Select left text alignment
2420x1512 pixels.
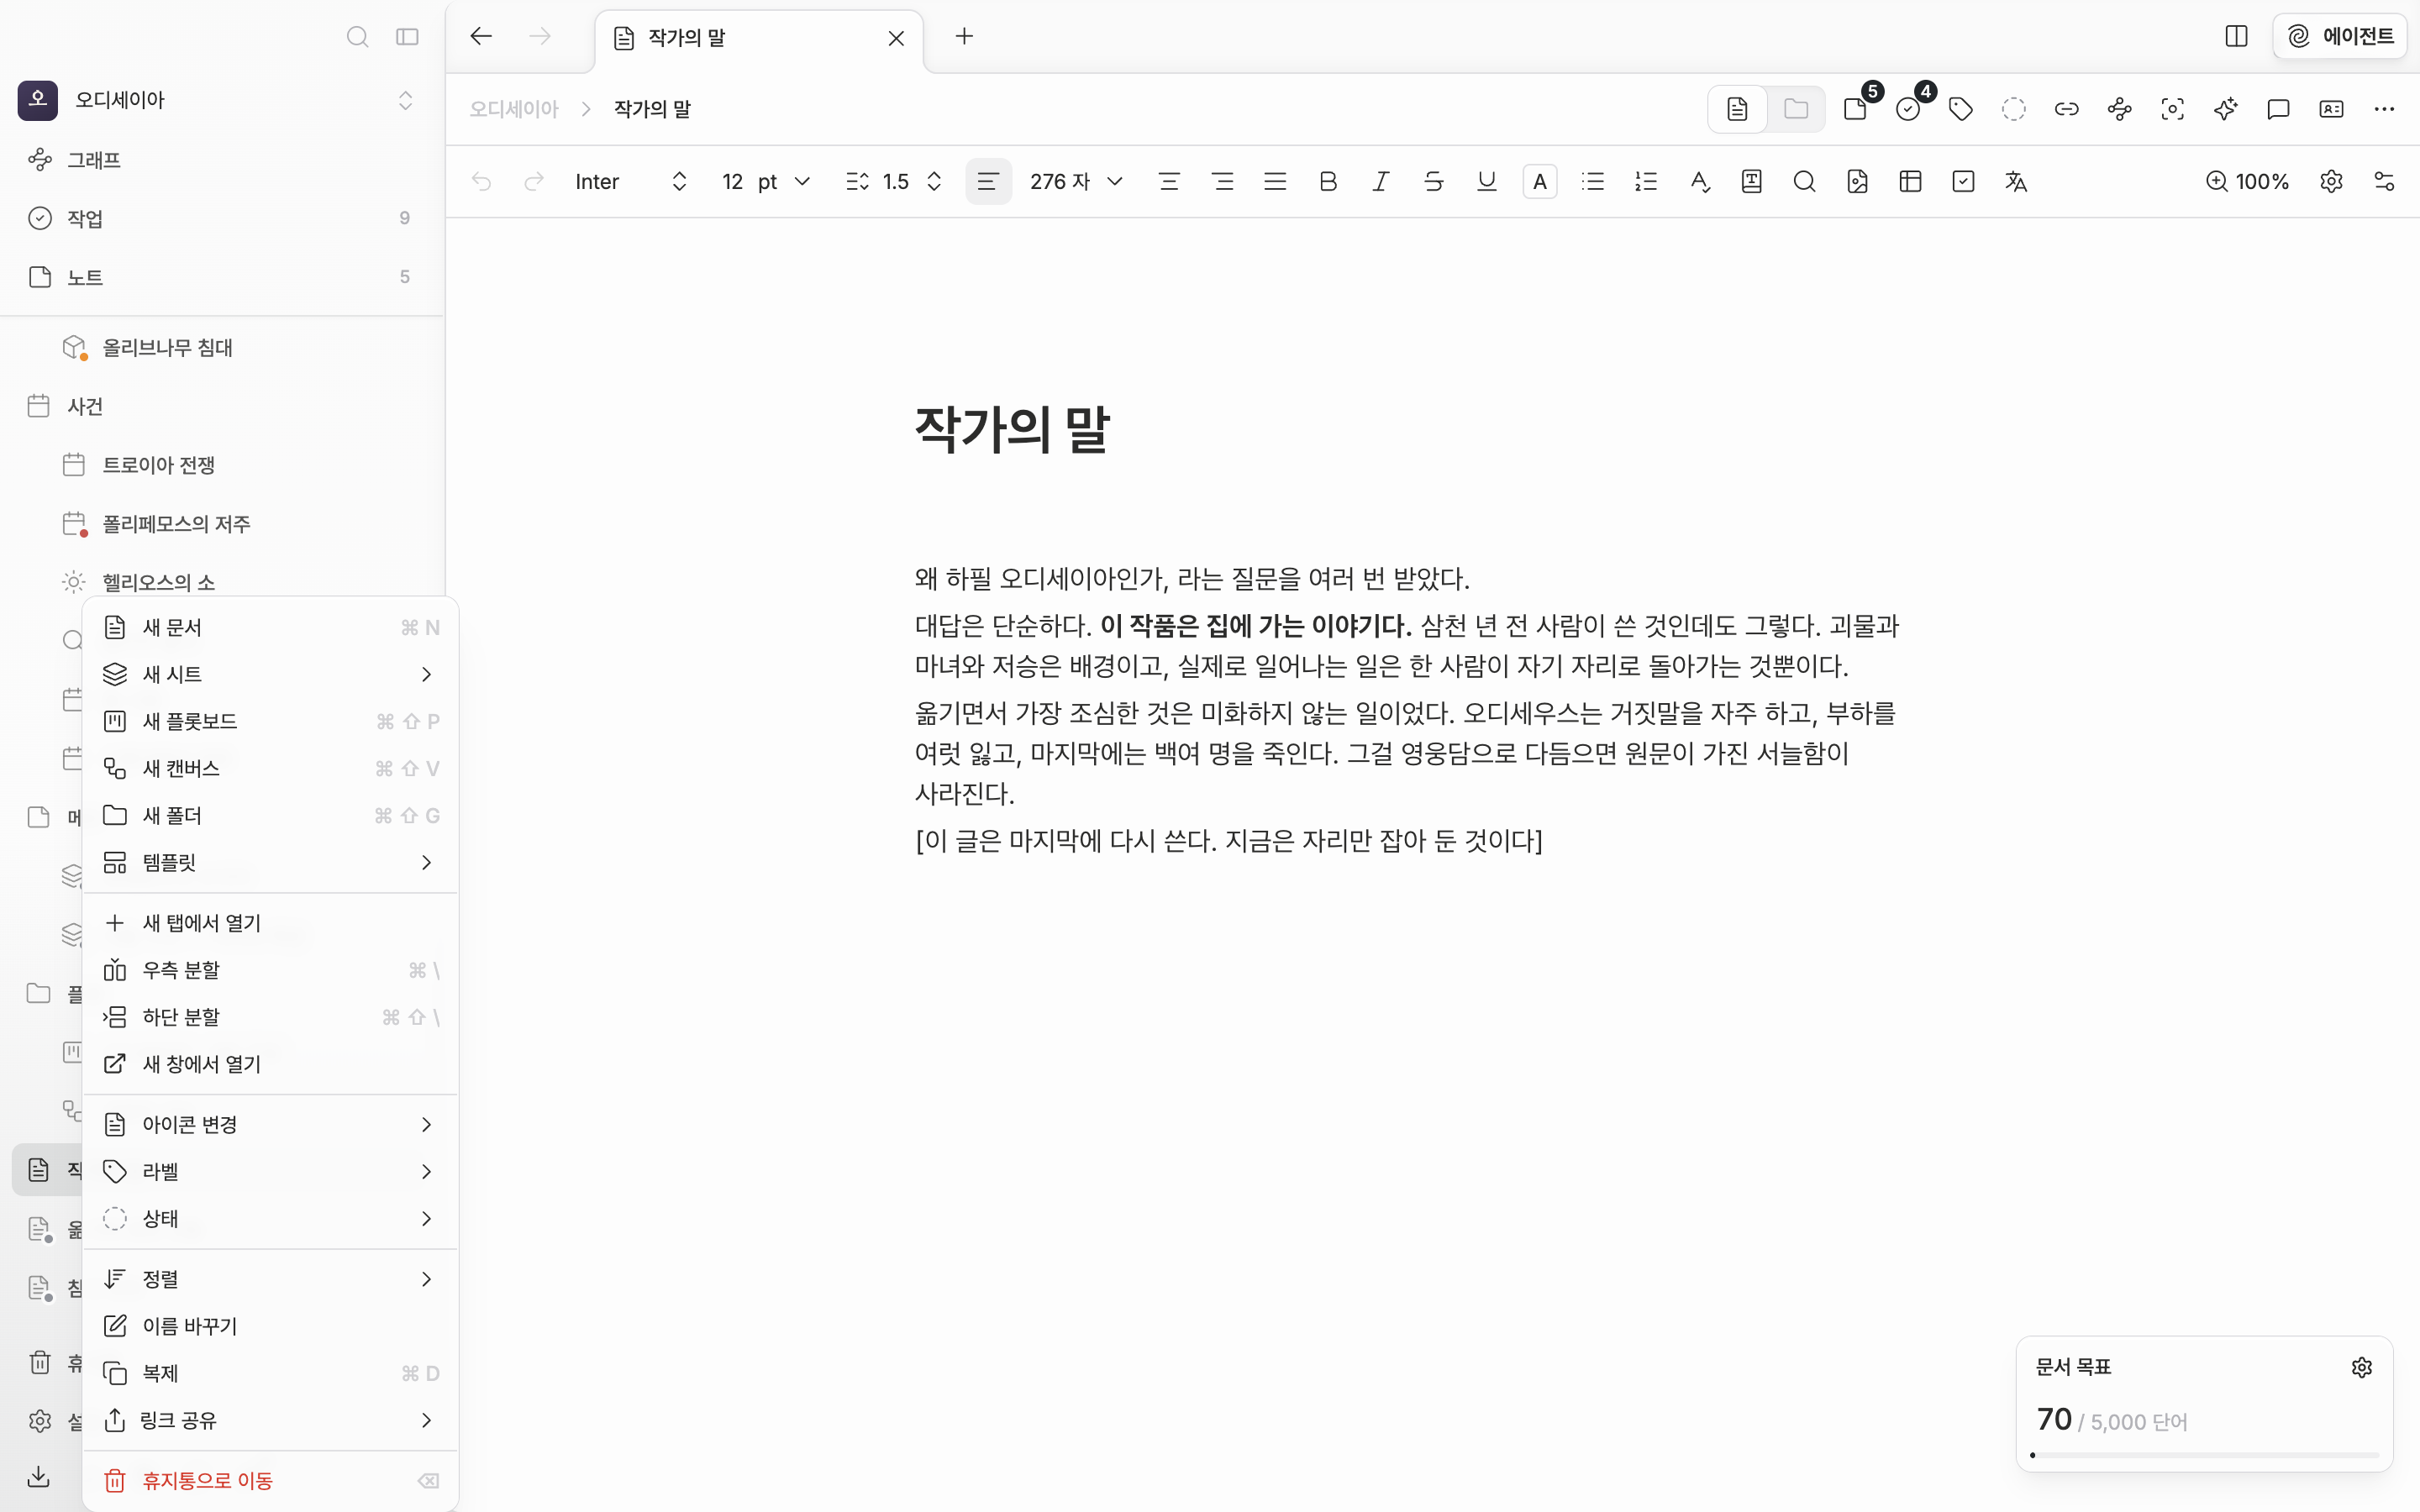pos(988,181)
